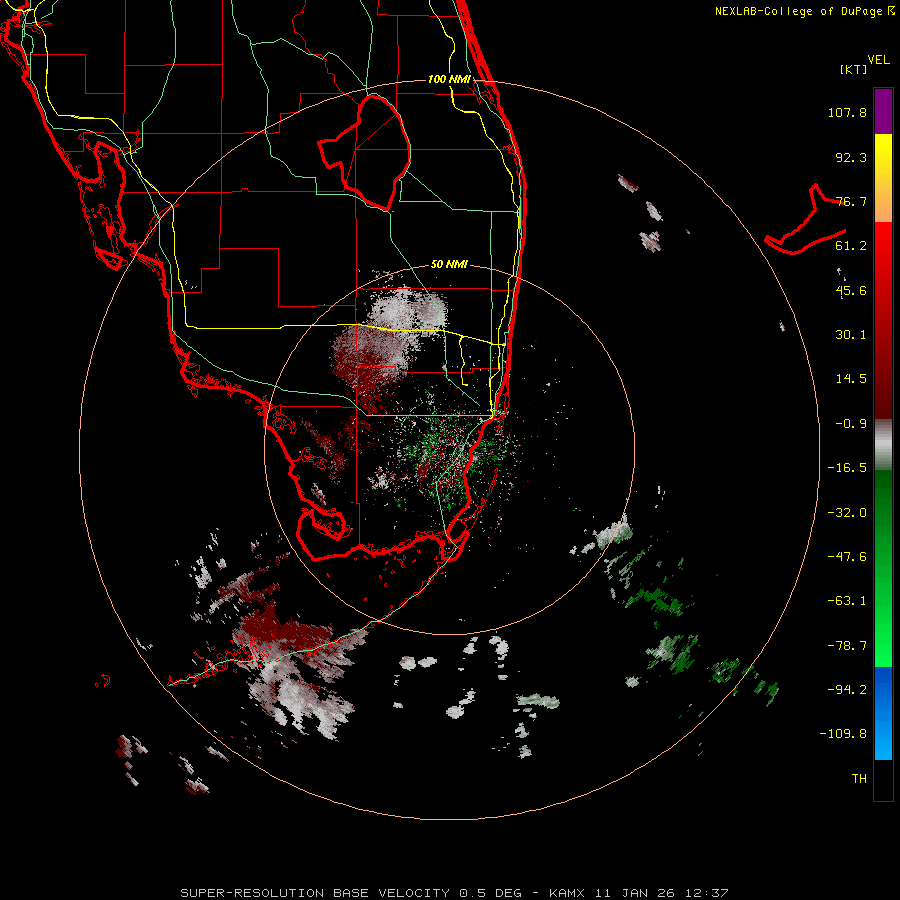Pick the red segment of velocity scale

[x=883, y=320]
